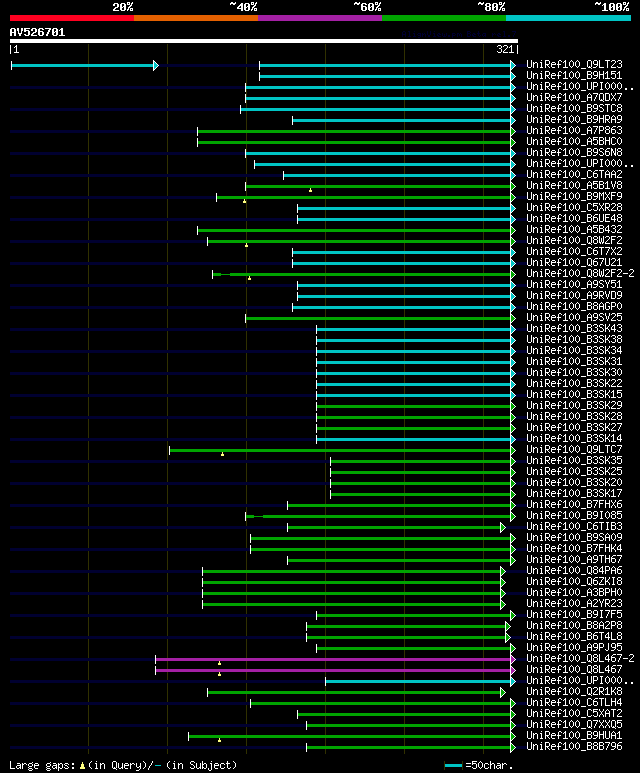Select the UniRef100_Q2R1K8 label
Screen dimensions: 640x773
[574, 691]
